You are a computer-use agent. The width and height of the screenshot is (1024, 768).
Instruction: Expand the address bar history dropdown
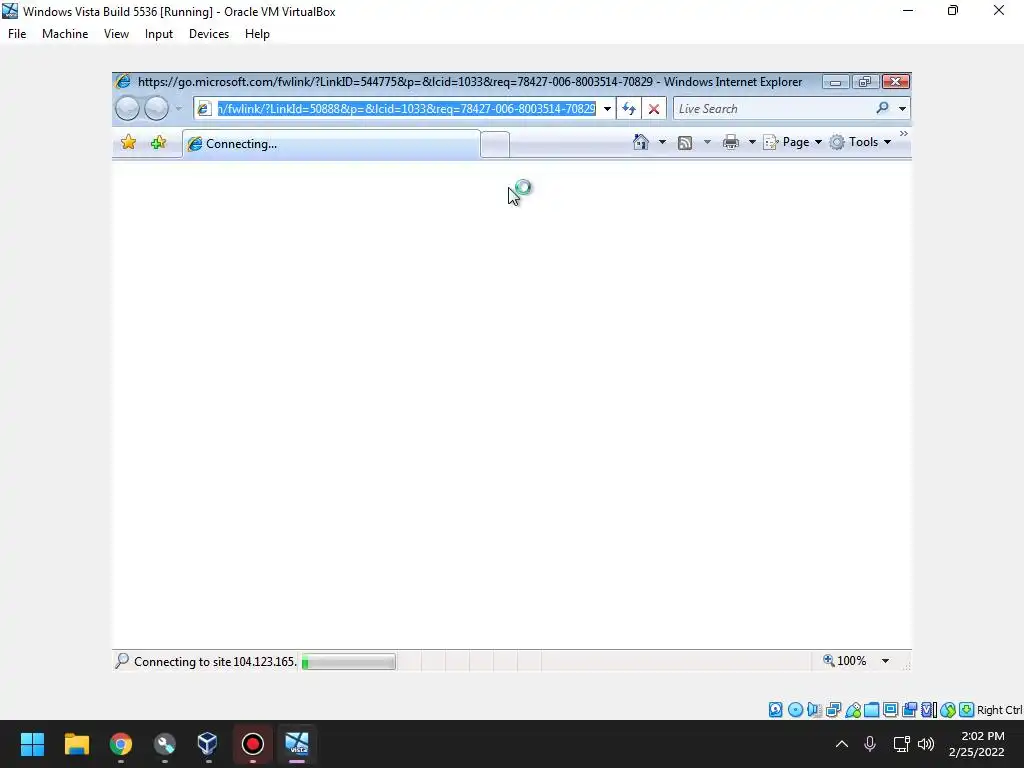point(607,108)
